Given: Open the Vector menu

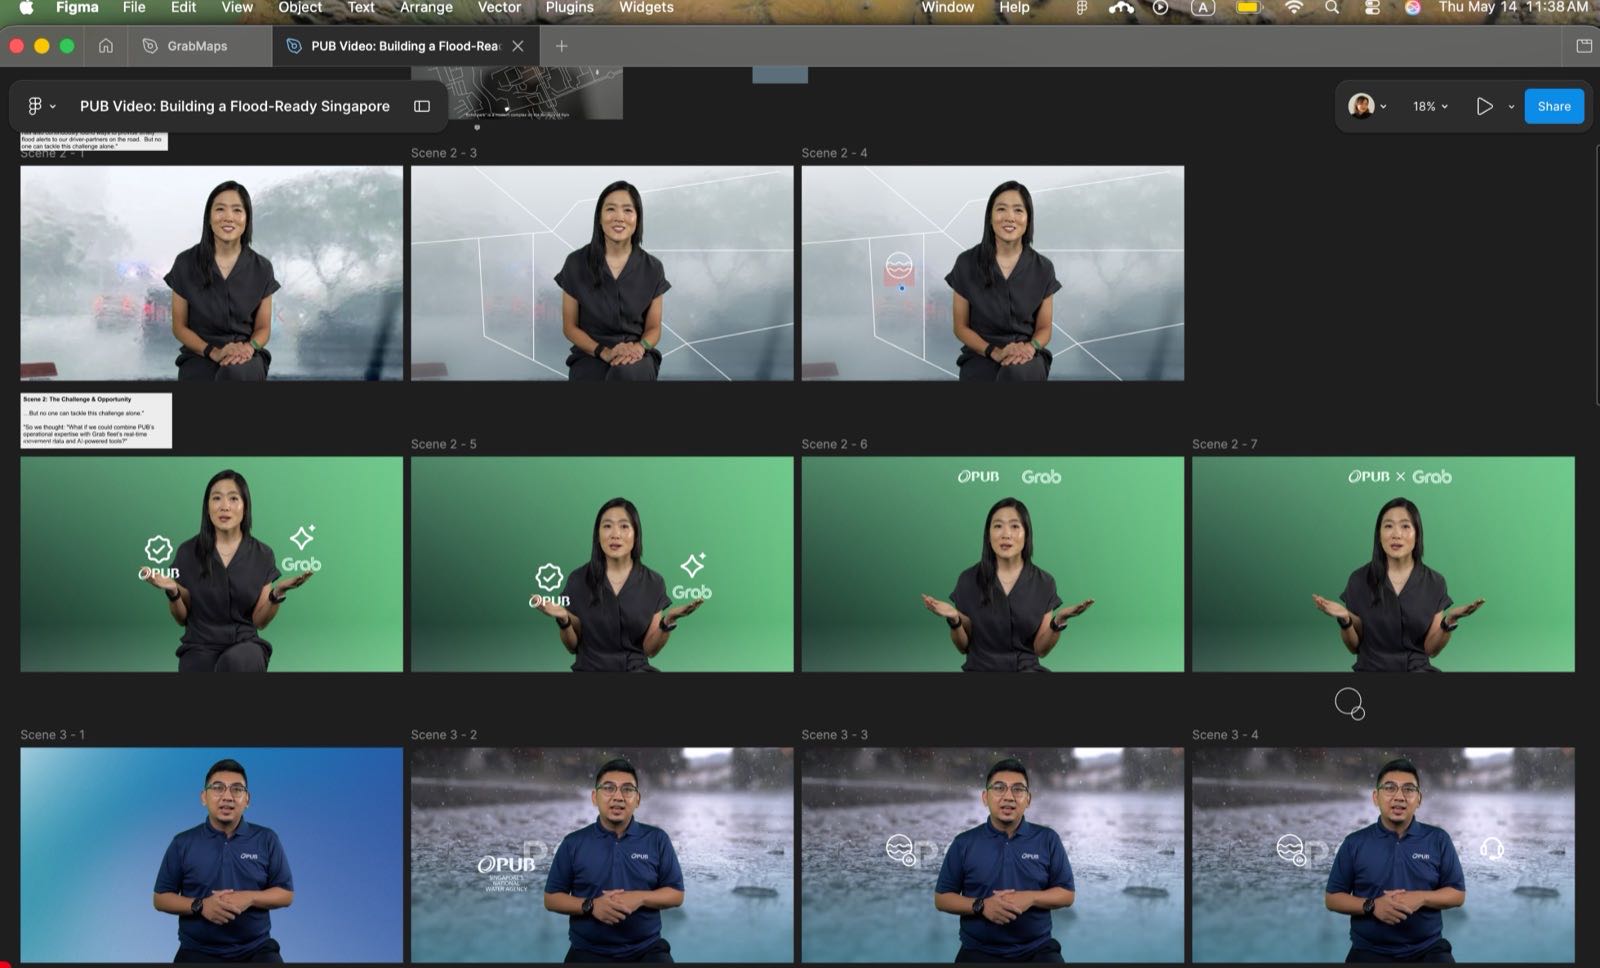Looking at the screenshot, I should click(x=499, y=7).
